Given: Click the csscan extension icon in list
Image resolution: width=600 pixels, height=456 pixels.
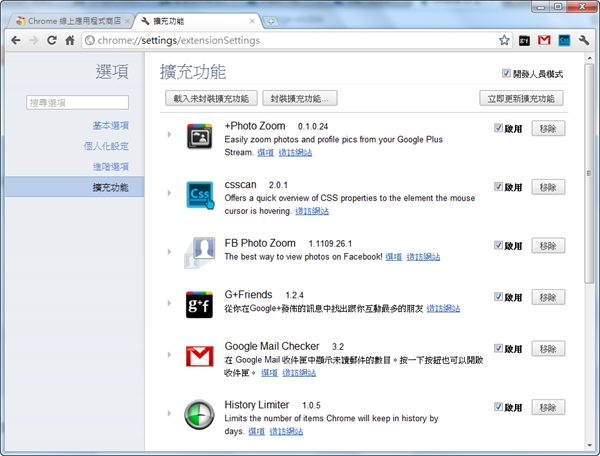Looking at the screenshot, I should pyautogui.click(x=200, y=195).
